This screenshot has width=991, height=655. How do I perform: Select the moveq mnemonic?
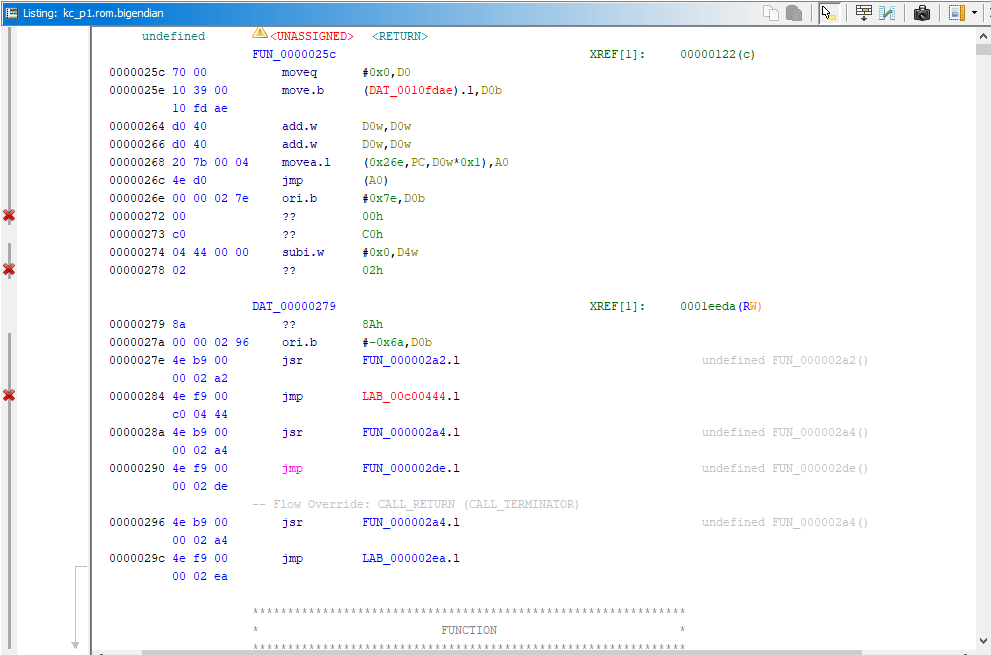300,73
